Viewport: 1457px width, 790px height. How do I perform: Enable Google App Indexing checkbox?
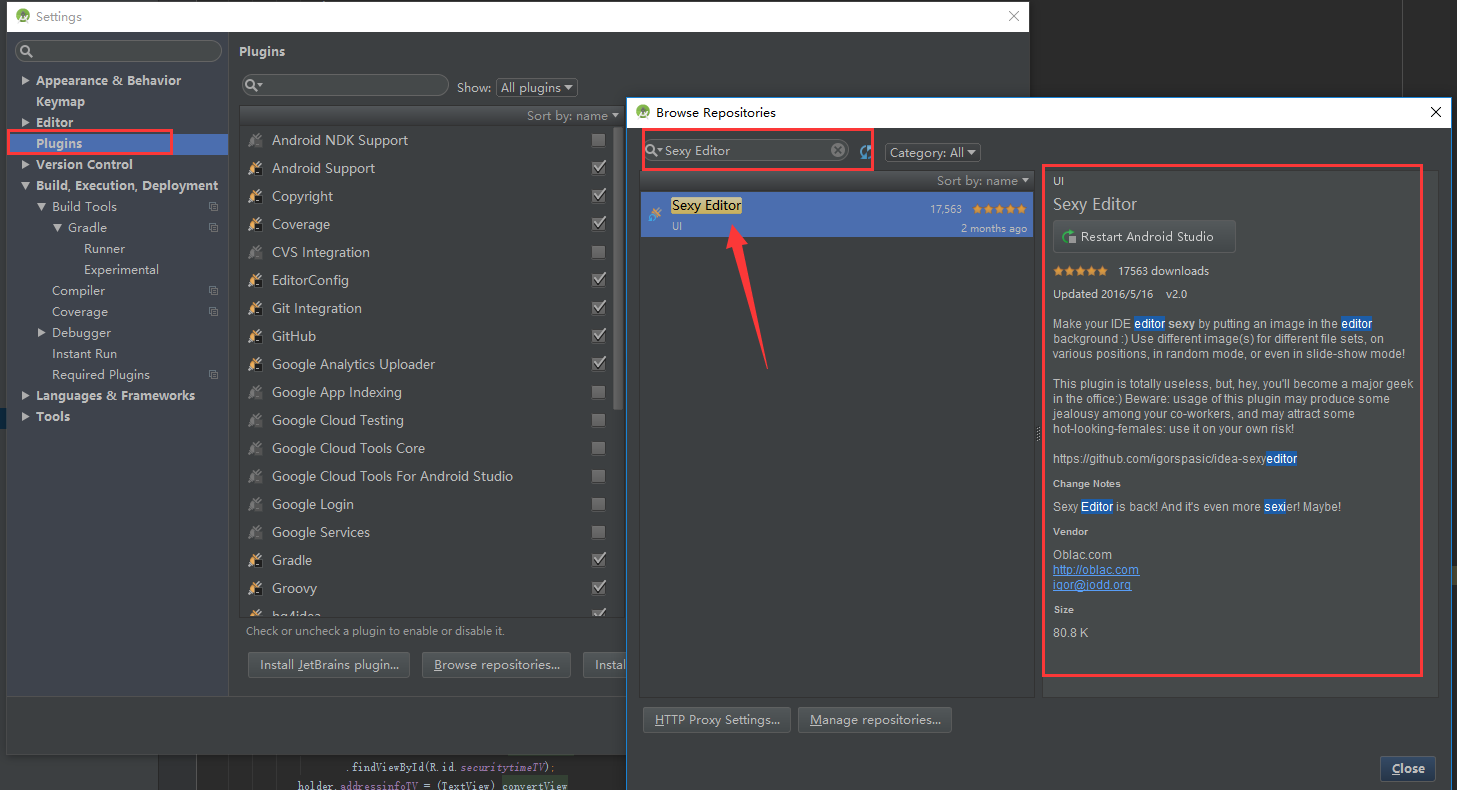coord(598,392)
